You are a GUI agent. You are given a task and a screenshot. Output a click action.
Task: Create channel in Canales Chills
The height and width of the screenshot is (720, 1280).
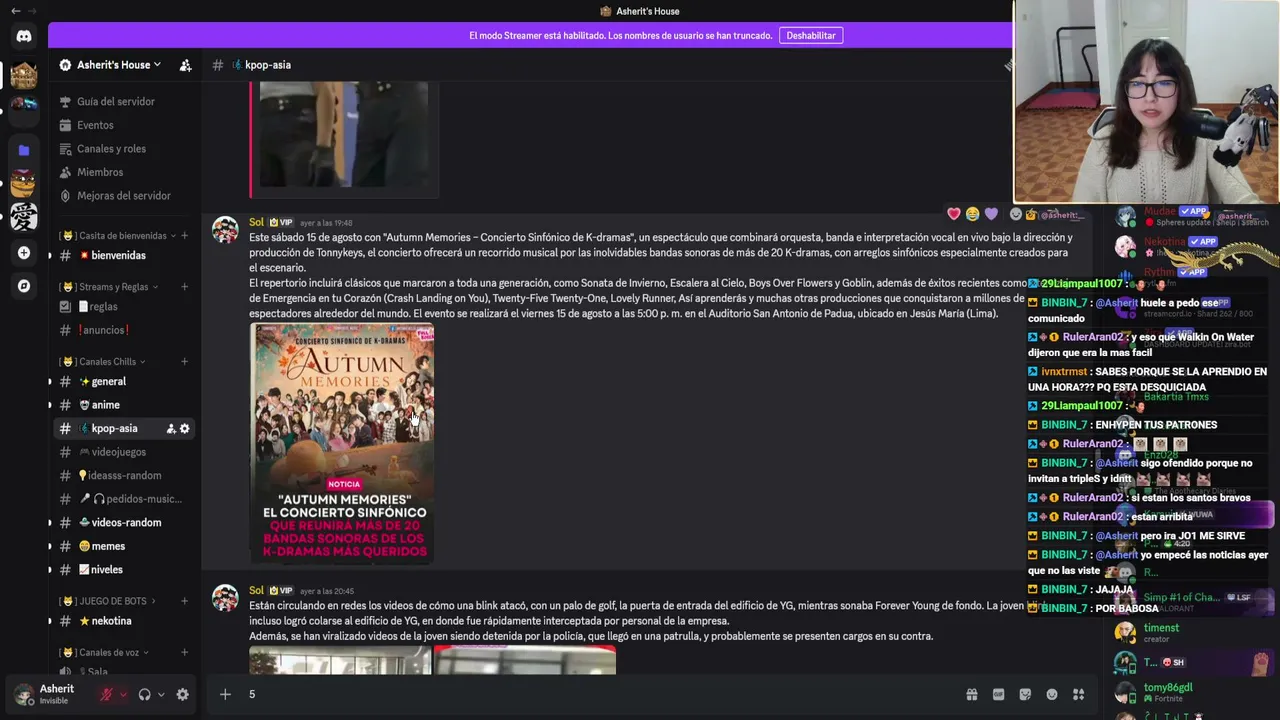point(184,362)
